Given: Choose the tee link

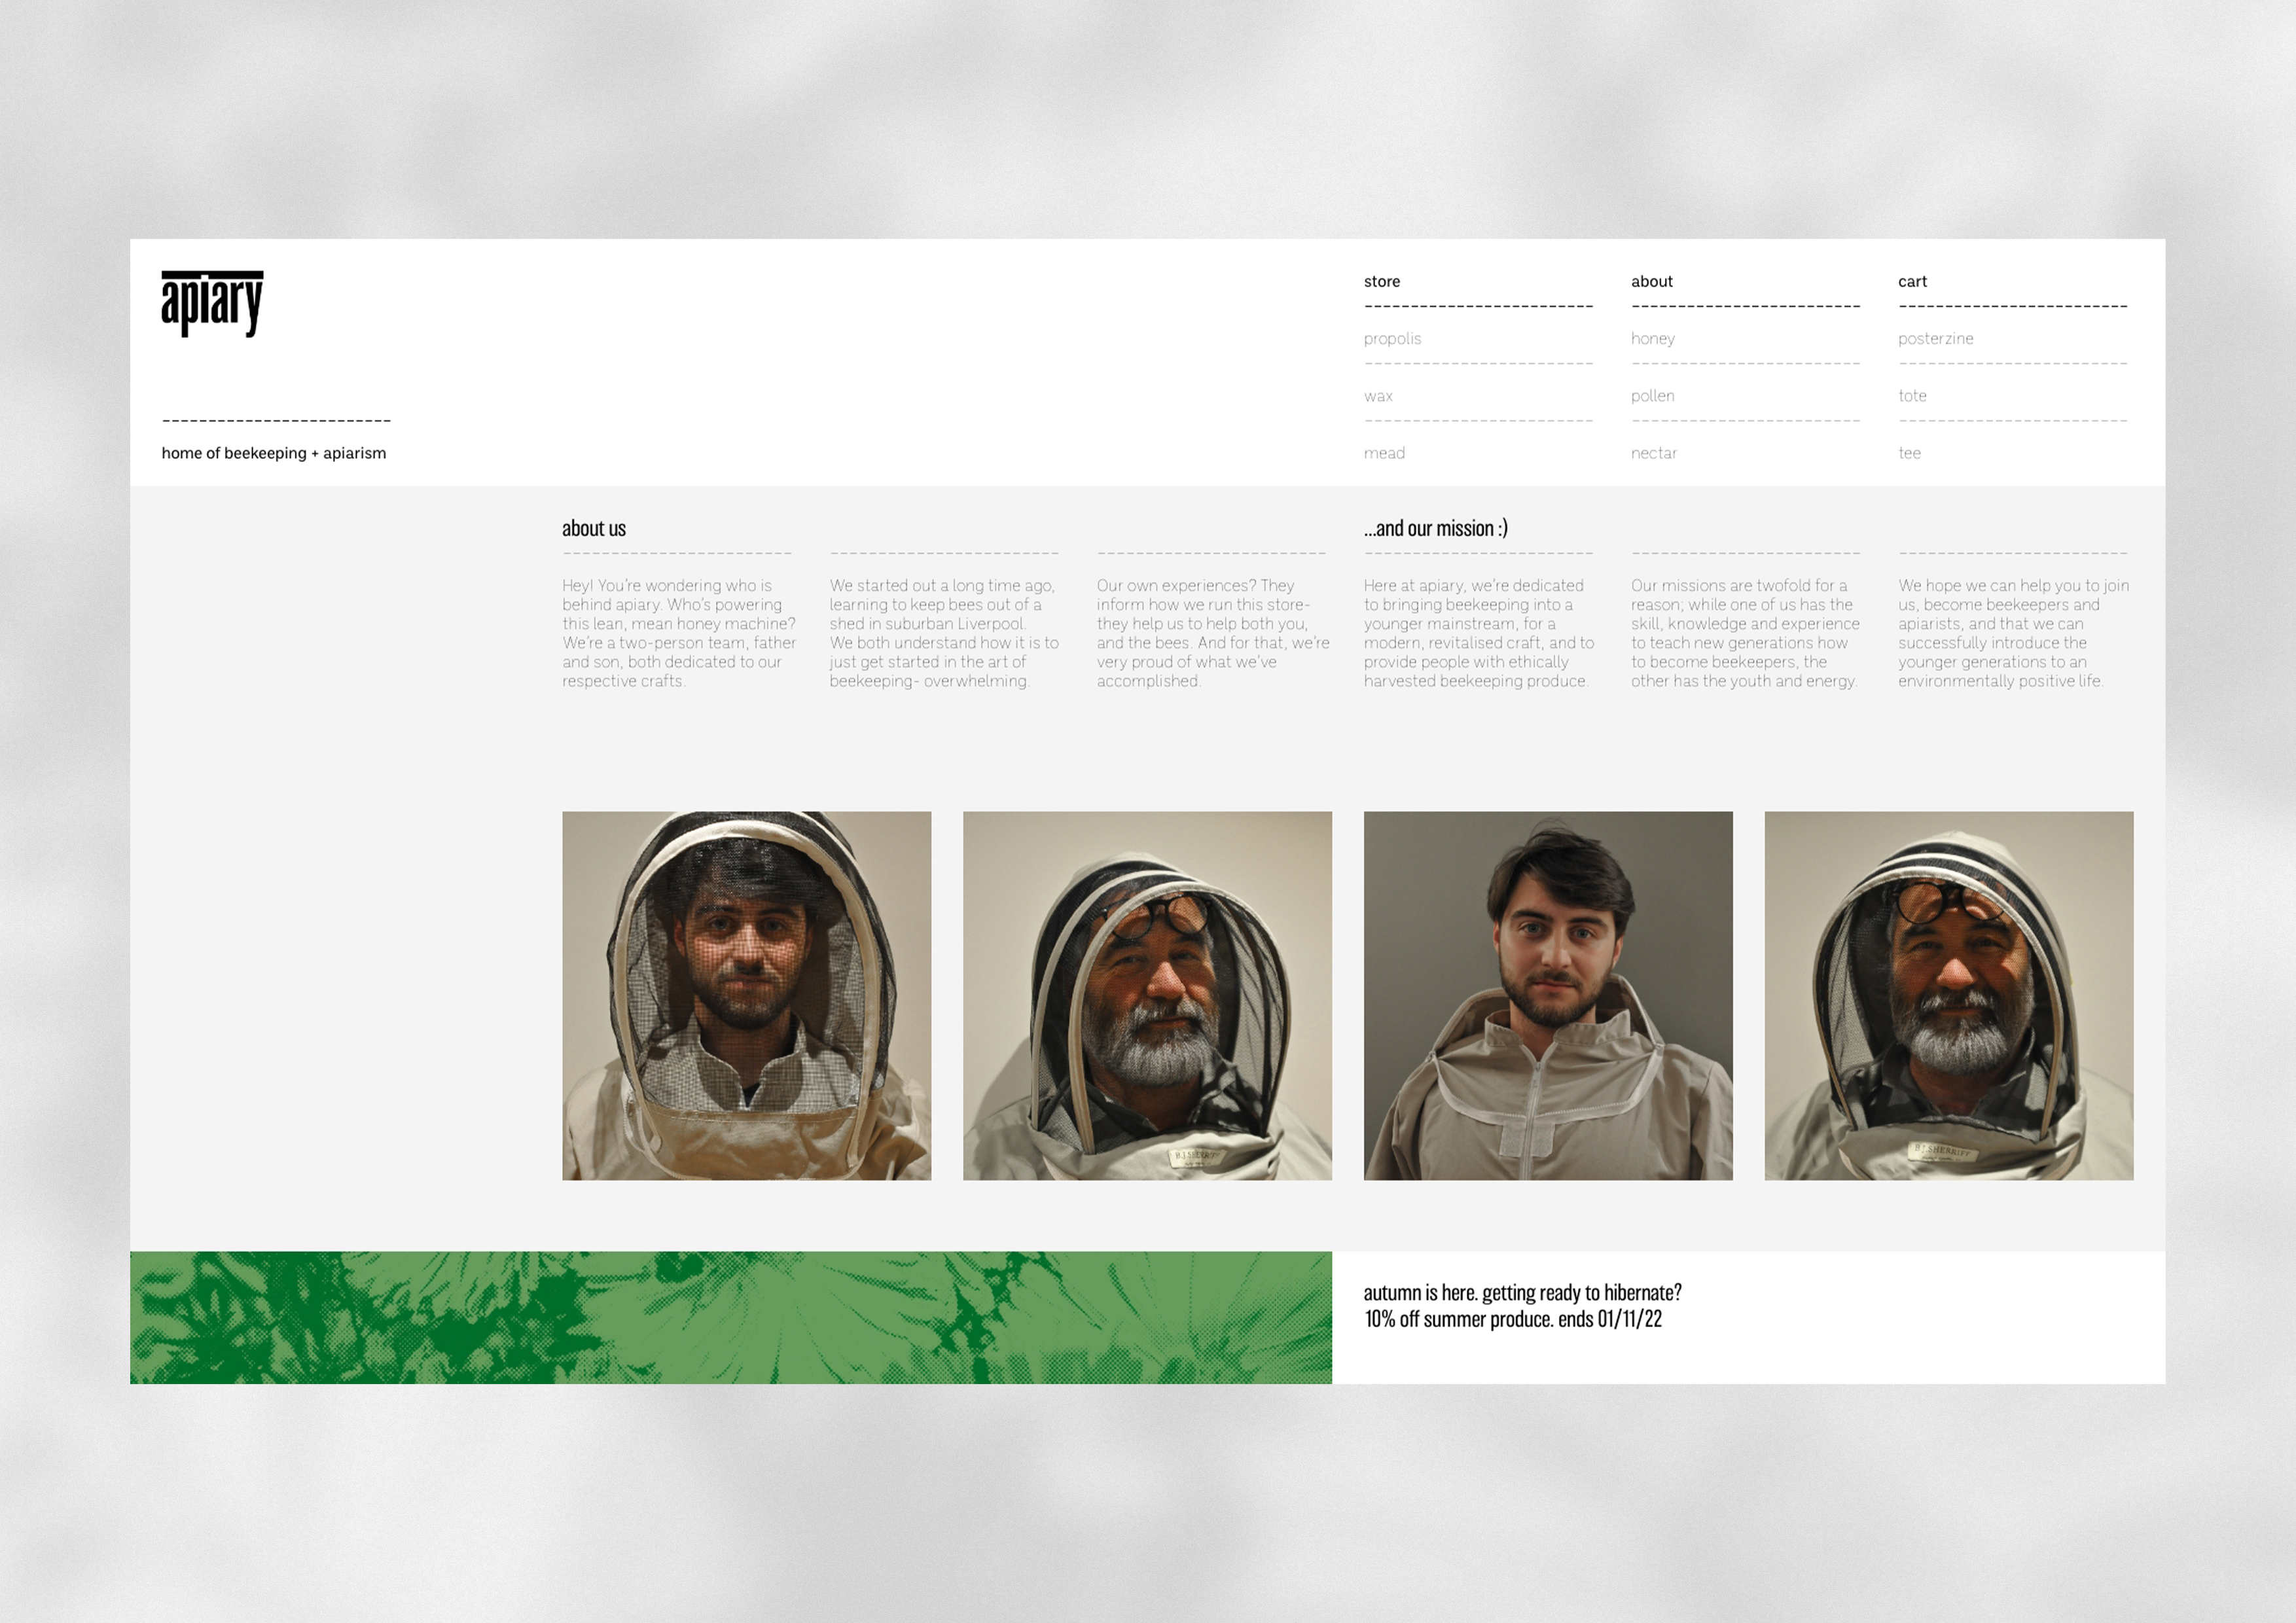Looking at the screenshot, I should tap(1909, 453).
